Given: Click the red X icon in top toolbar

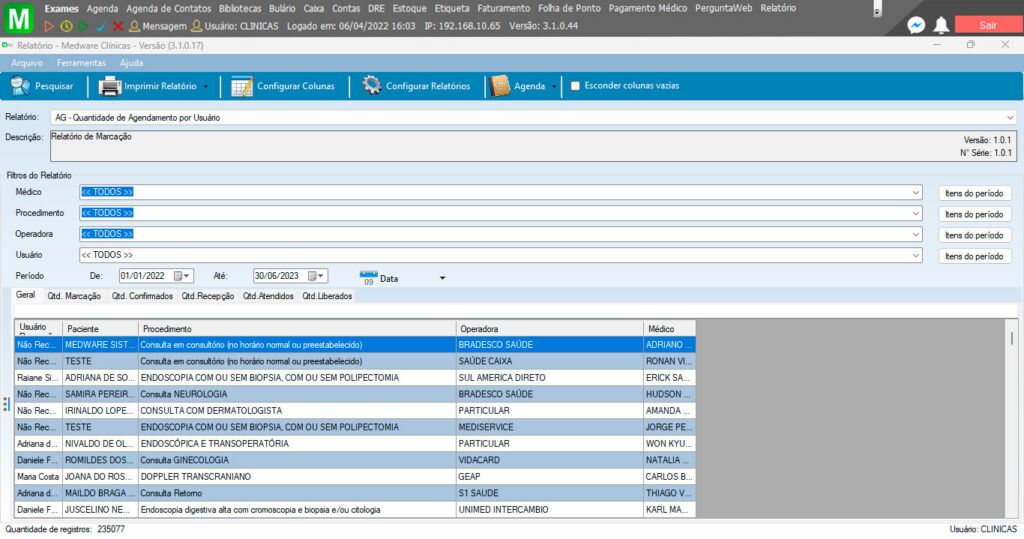Looking at the screenshot, I should pyautogui.click(x=118, y=25).
